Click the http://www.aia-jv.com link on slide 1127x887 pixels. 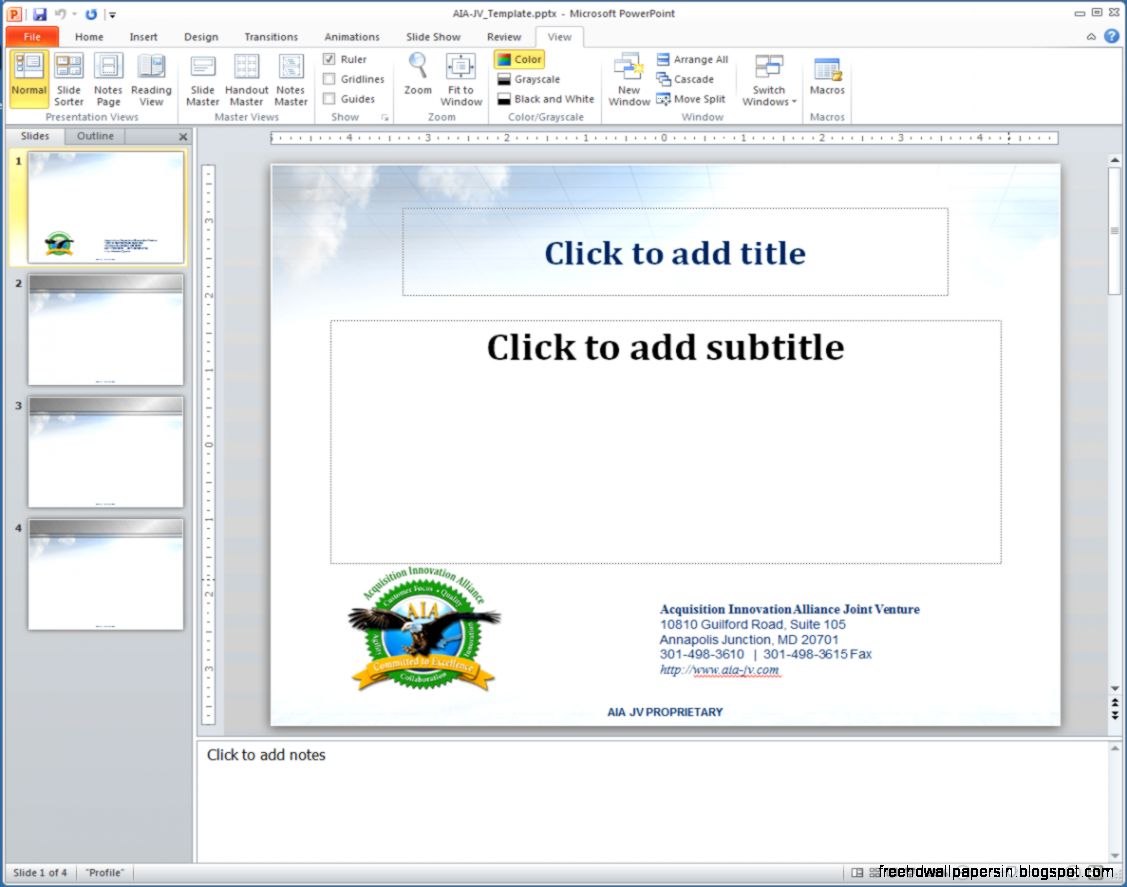click(x=719, y=669)
